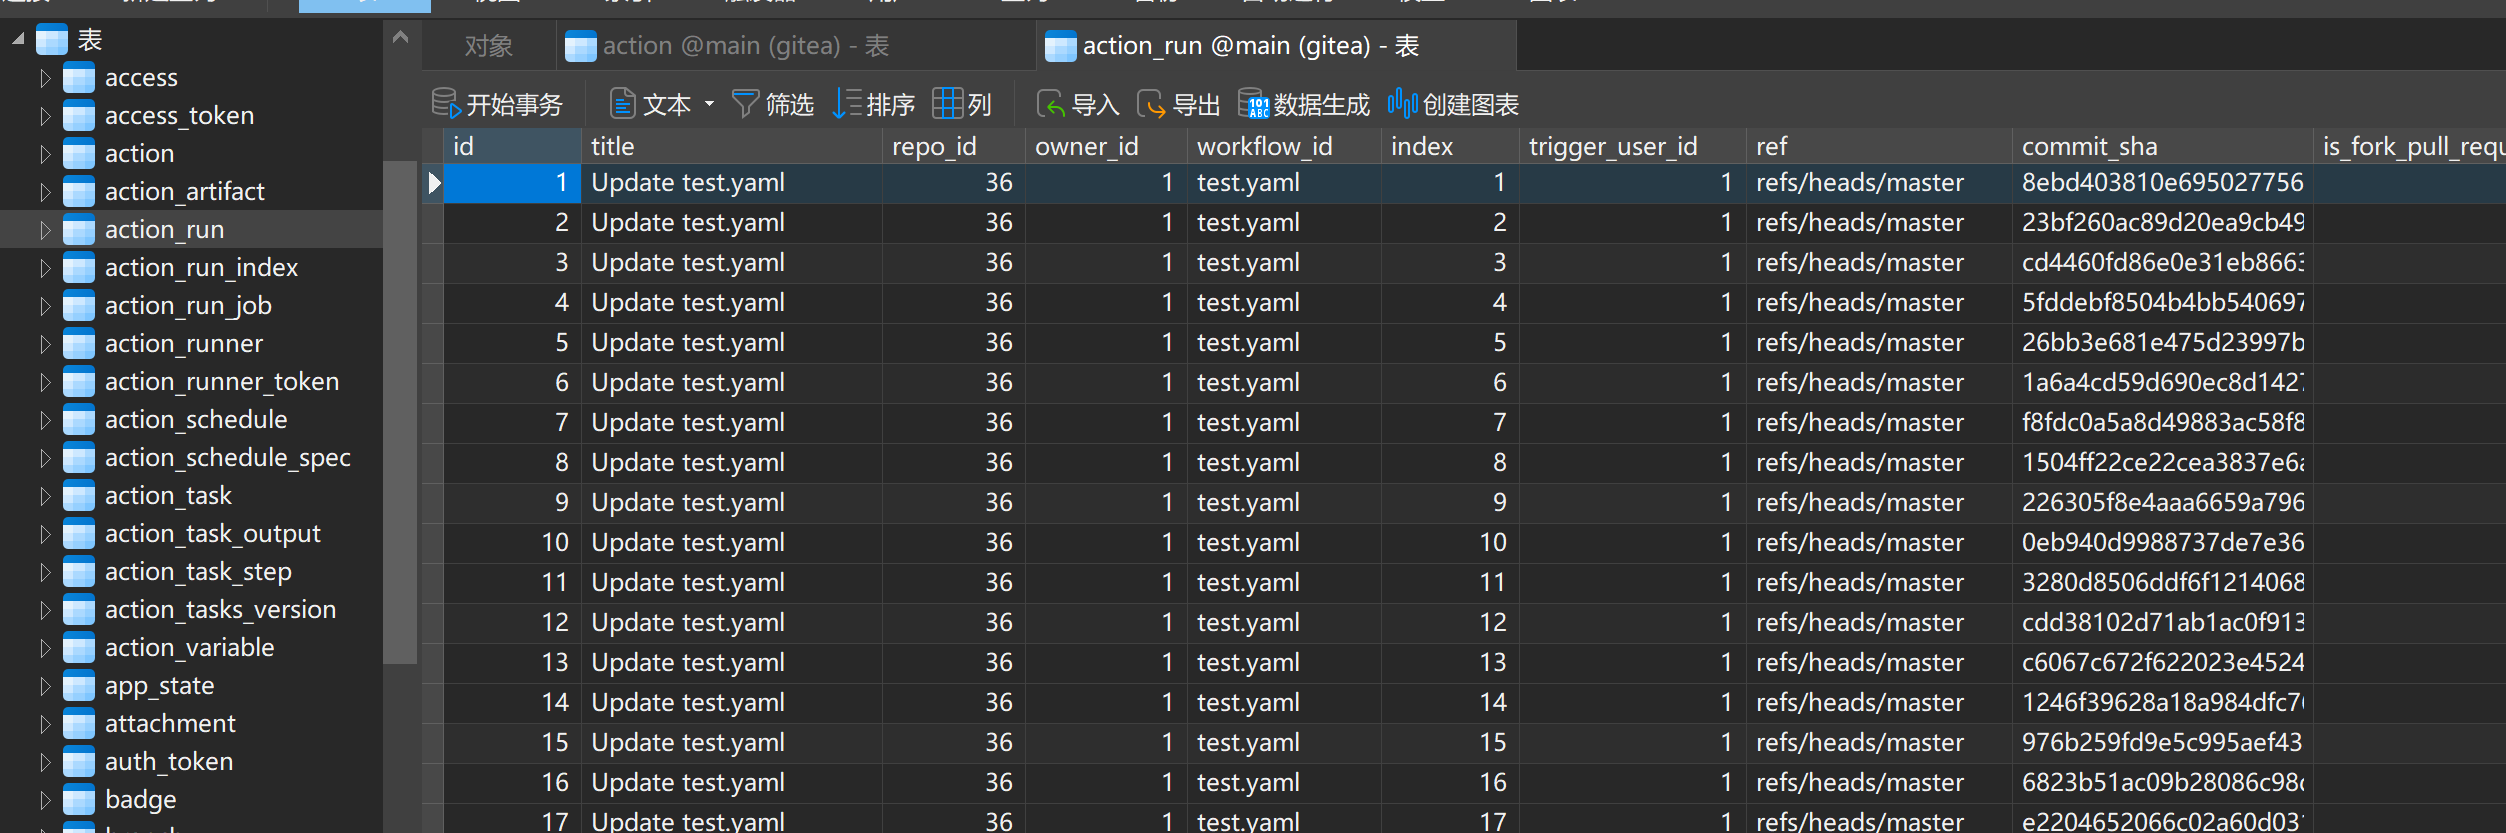Click the title column header
The height and width of the screenshot is (833, 2506).
[x=731, y=146]
